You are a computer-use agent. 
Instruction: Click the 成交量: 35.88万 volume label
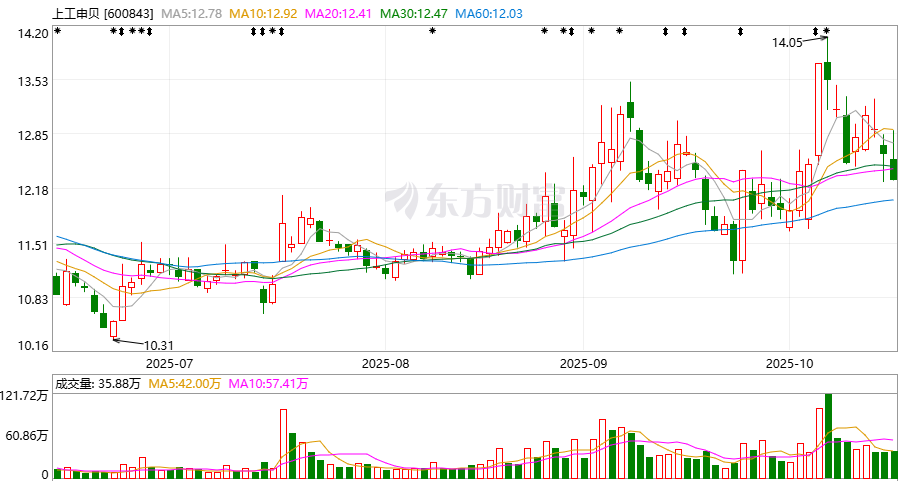97,383
